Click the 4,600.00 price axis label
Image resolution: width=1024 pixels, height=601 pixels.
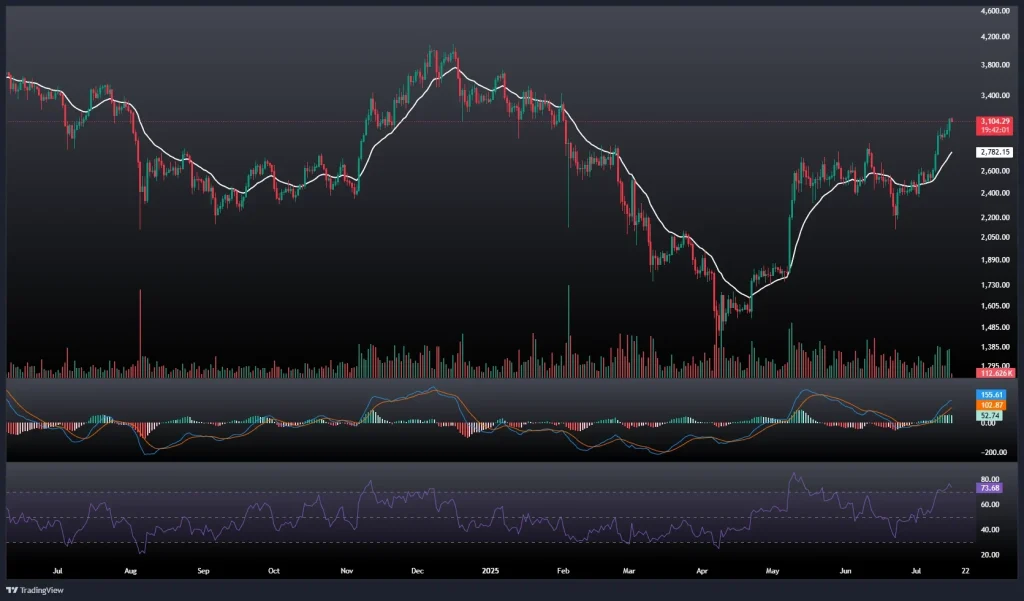pyautogui.click(x=995, y=11)
